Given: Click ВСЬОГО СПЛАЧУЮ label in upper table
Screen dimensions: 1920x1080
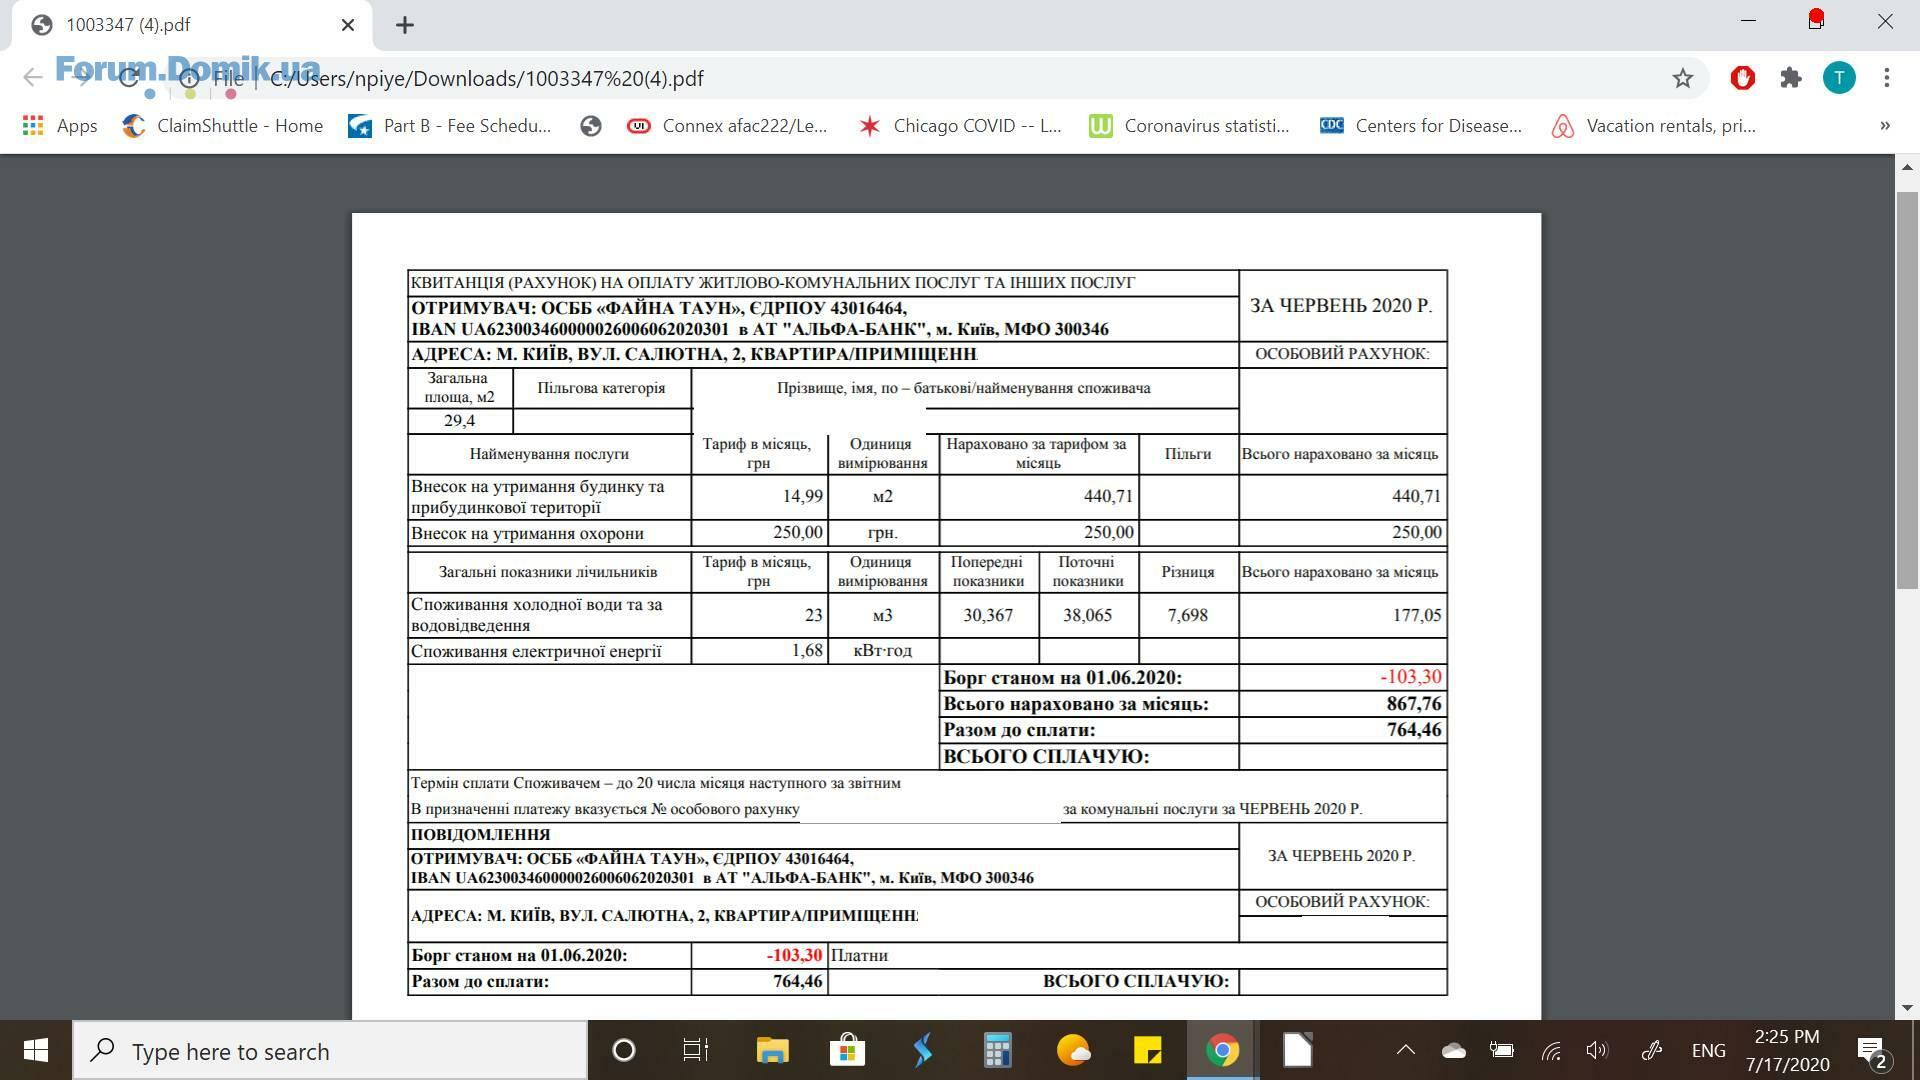Looking at the screenshot, I should (1046, 757).
